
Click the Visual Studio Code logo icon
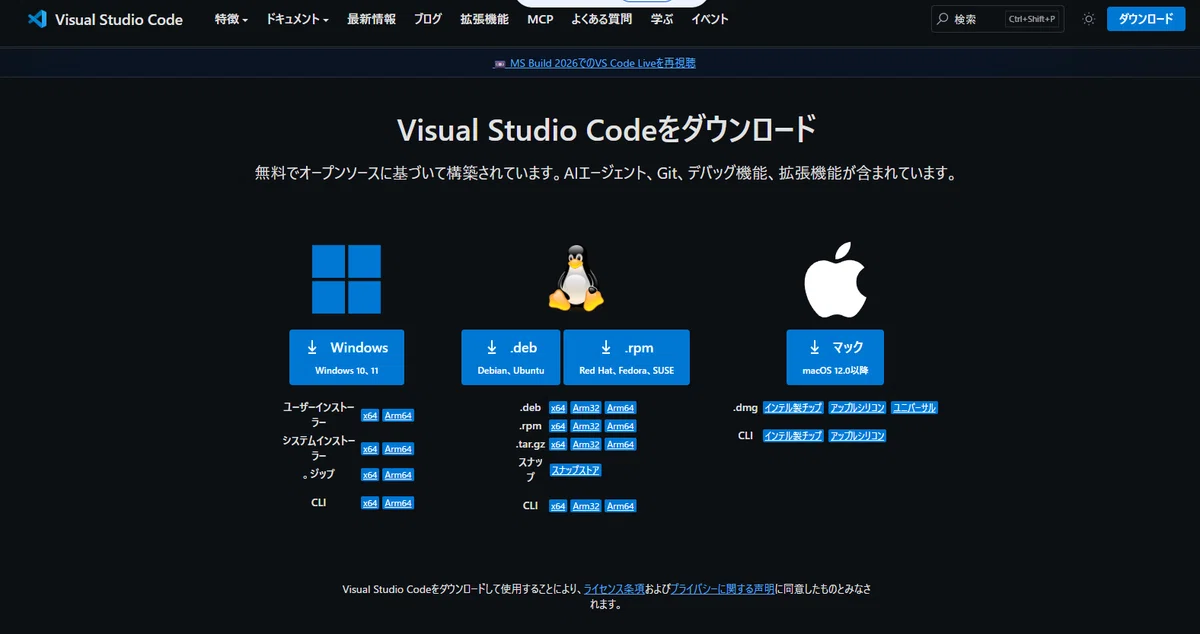[x=38, y=19]
